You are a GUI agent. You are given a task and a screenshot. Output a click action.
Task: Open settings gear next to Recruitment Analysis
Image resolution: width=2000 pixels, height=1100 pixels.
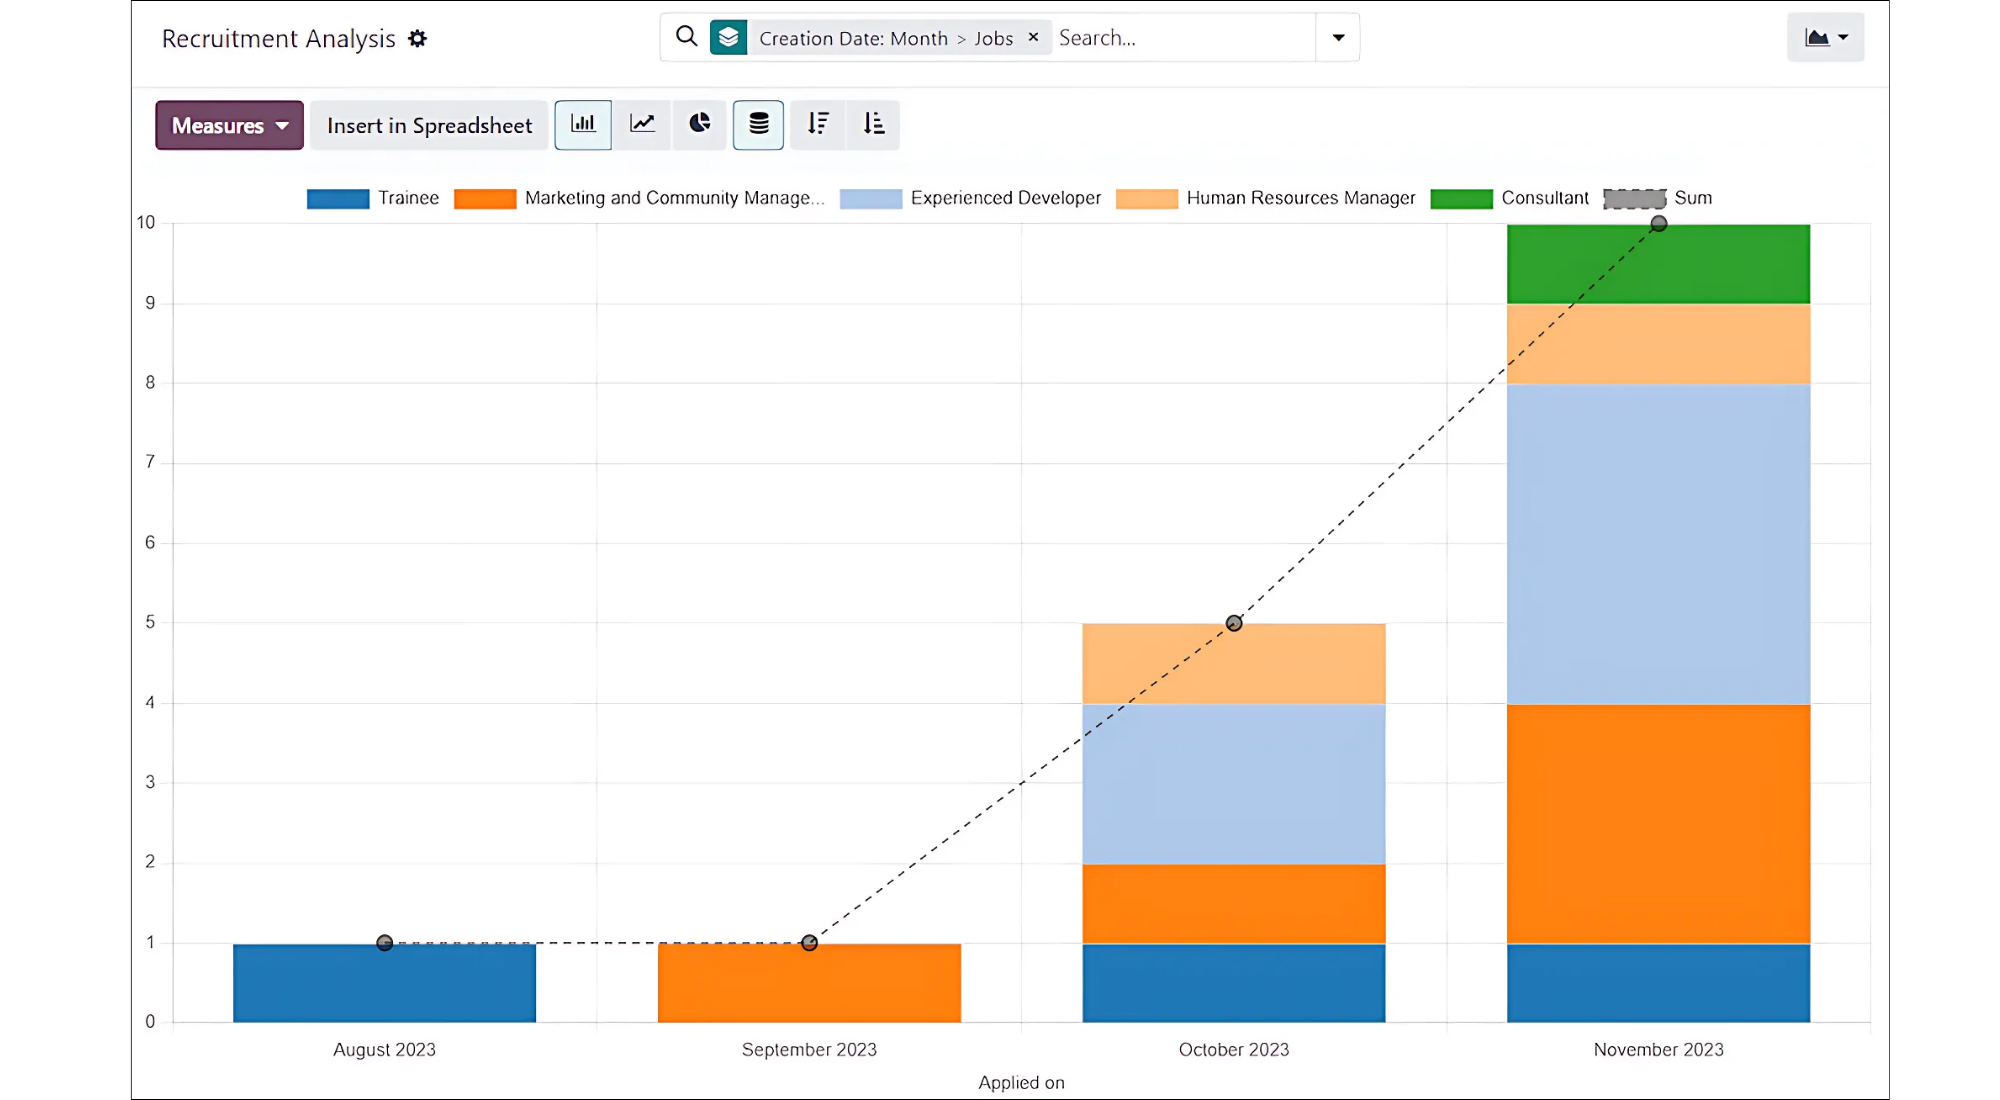click(x=418, y=39)
